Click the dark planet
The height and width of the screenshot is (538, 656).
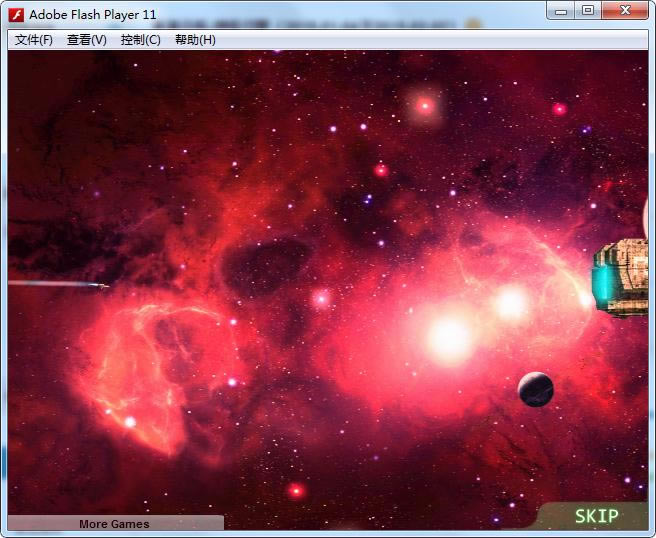click(536, 389)
